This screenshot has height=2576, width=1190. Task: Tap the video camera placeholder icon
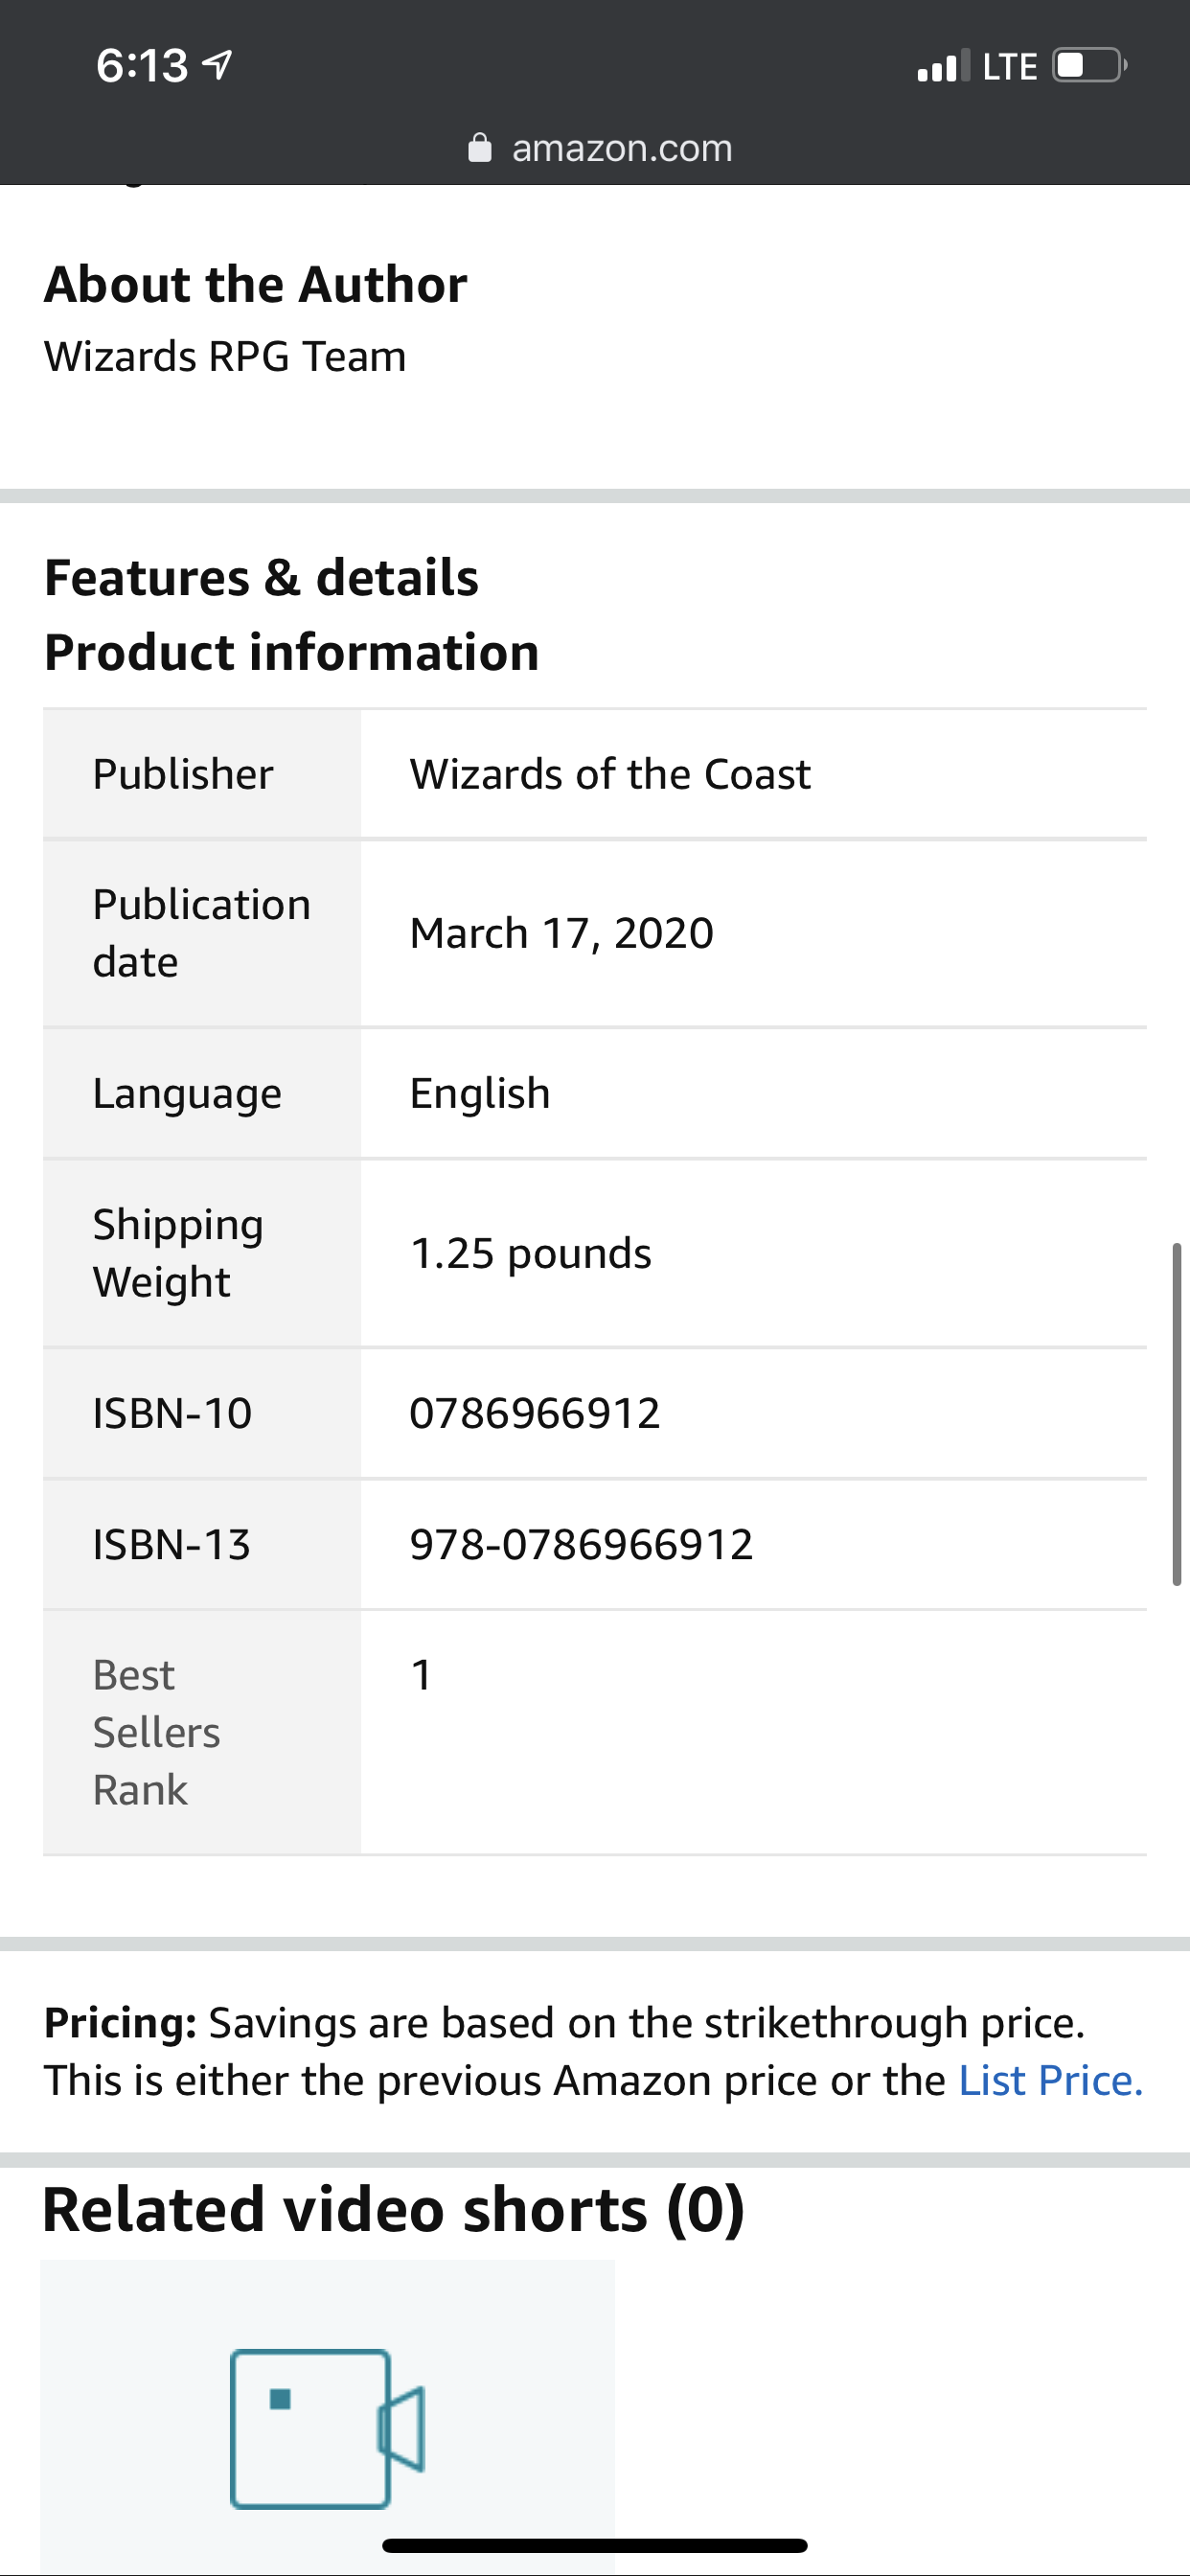(327, 2428)
